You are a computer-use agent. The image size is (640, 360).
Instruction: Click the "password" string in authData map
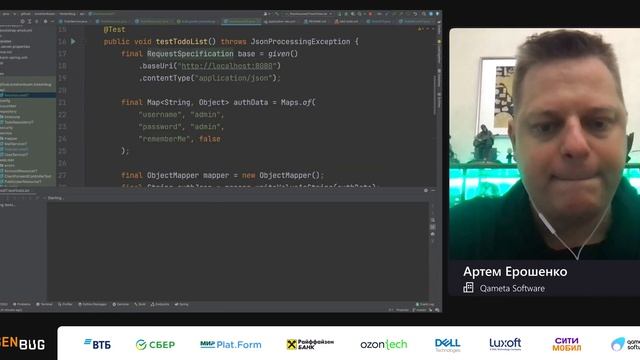click(x=160, y=127)
